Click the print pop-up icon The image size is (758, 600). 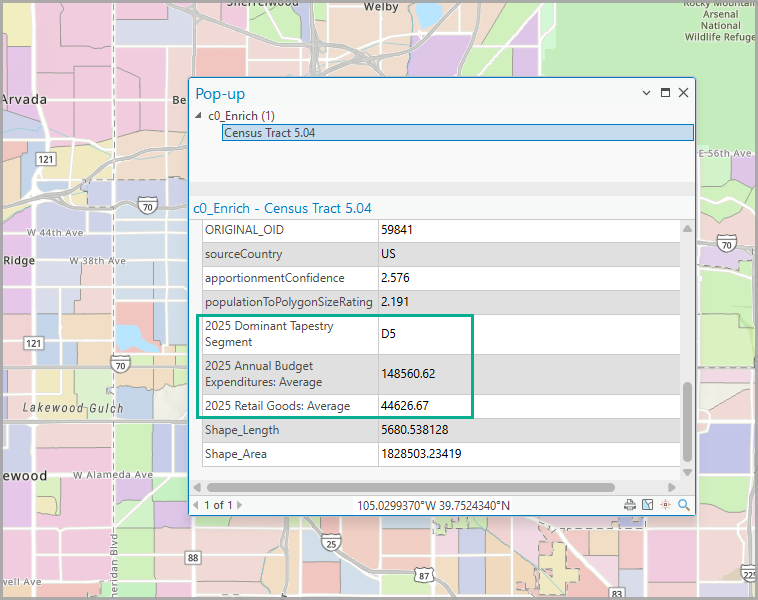630,505
